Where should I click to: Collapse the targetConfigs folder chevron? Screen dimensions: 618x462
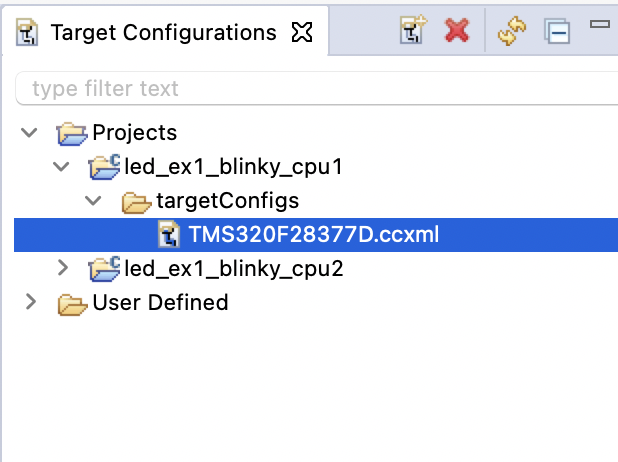93,201
